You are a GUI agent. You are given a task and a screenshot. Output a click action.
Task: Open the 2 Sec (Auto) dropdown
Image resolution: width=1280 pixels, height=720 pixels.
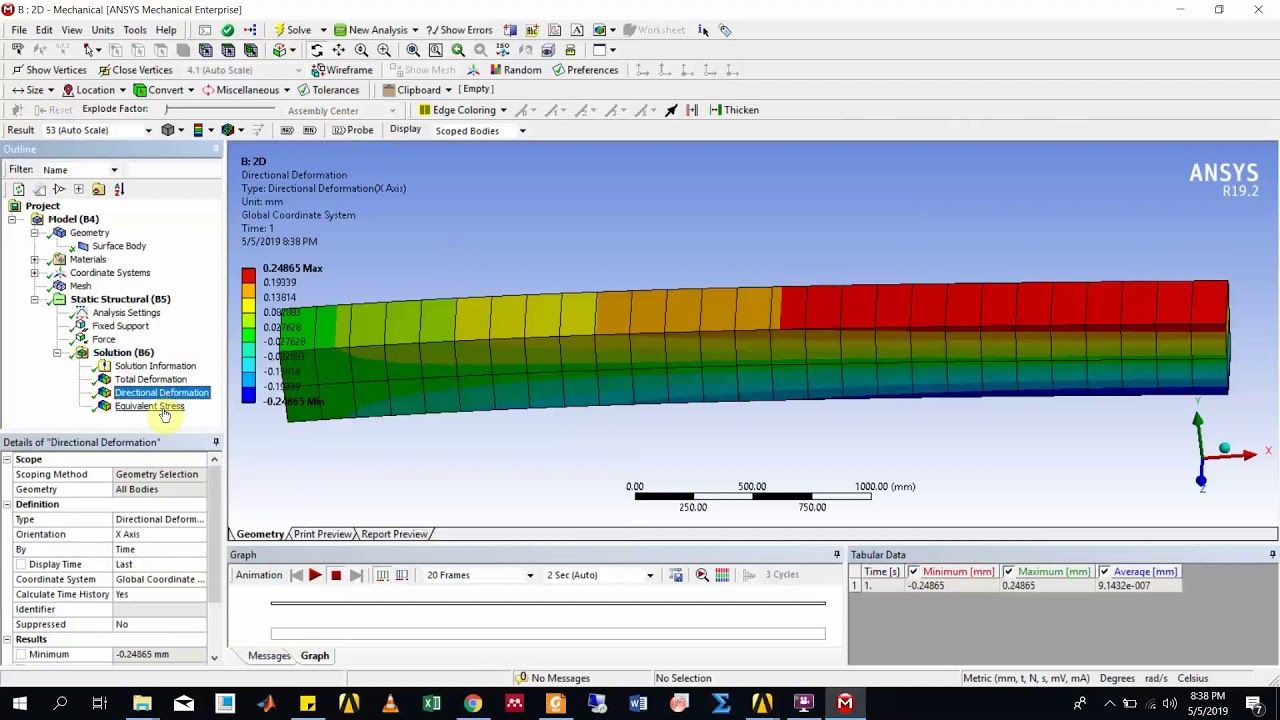coord(600,575)
